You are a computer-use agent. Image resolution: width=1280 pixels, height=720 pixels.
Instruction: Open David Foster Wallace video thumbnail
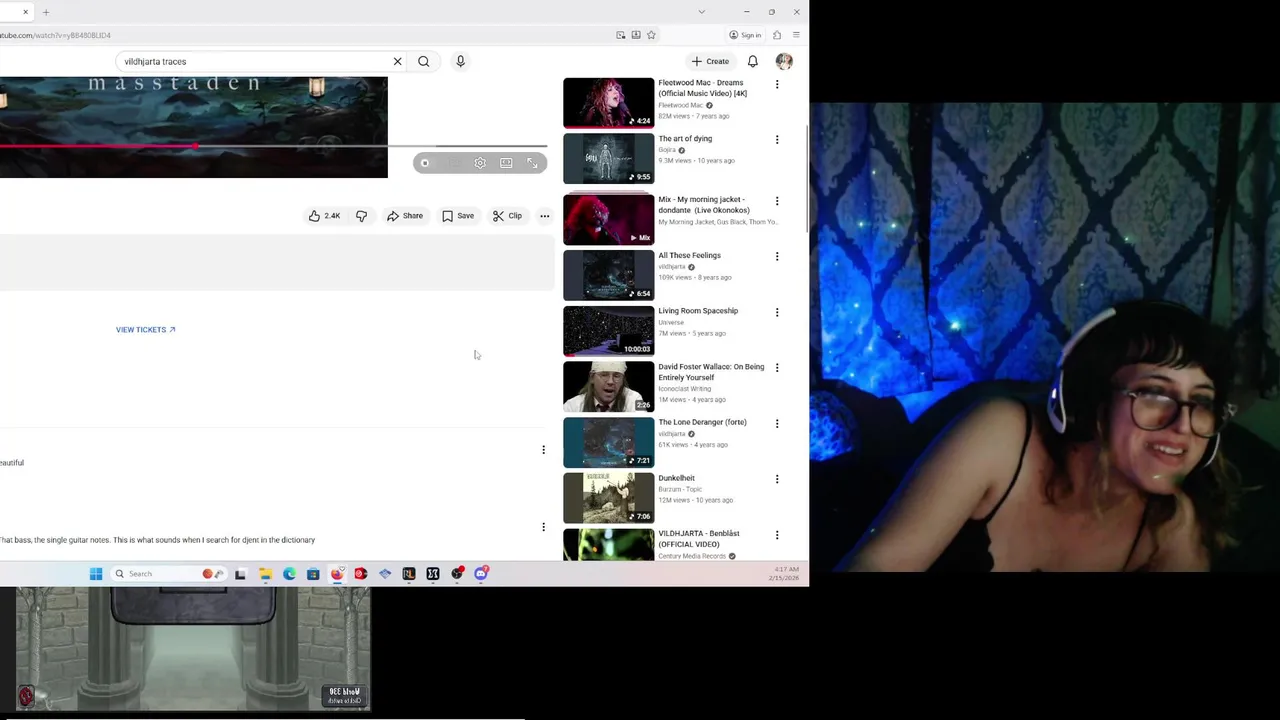tap(608, 386)
